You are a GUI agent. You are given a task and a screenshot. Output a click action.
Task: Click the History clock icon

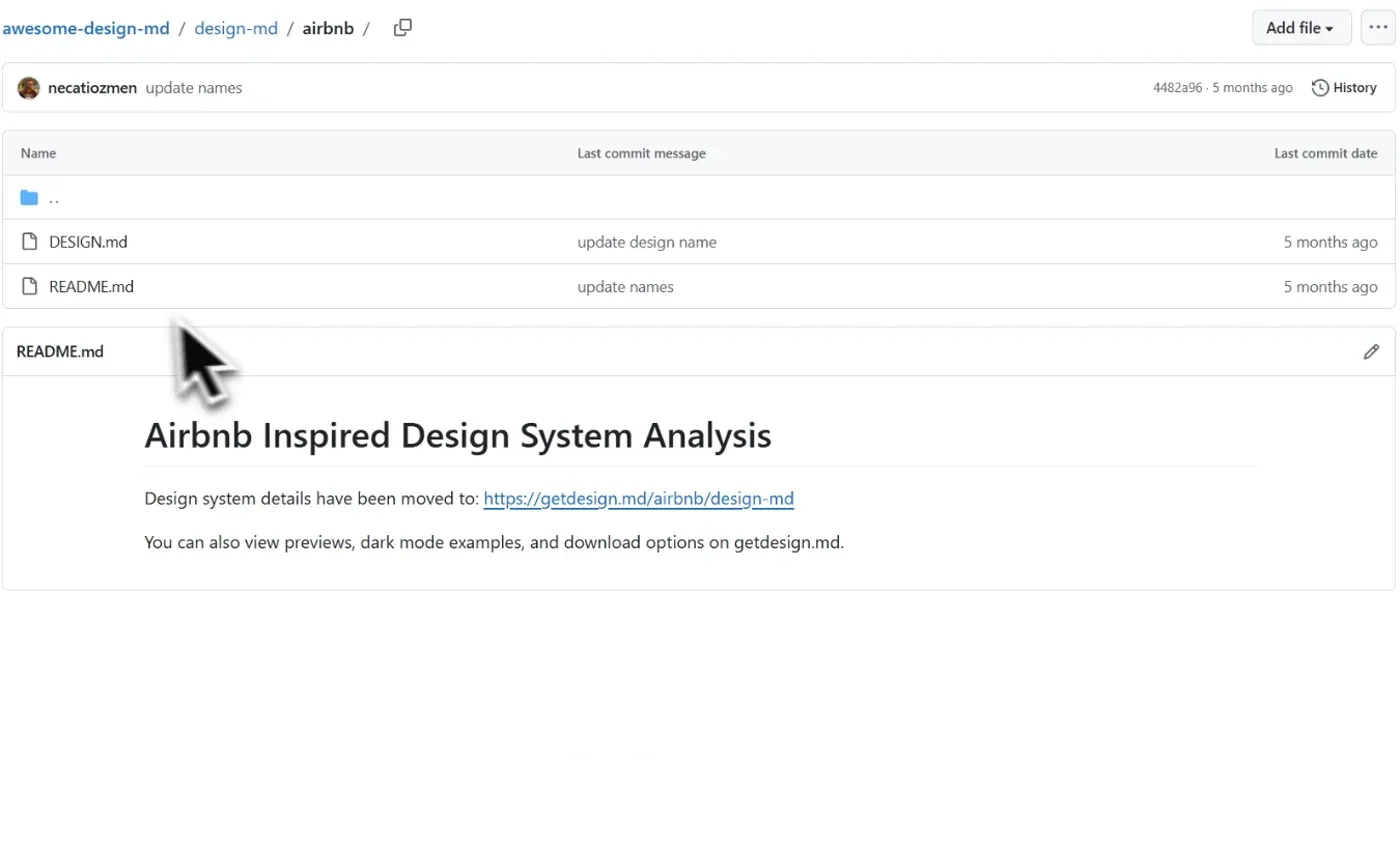pyautogui.click(x=1320, y=88)
